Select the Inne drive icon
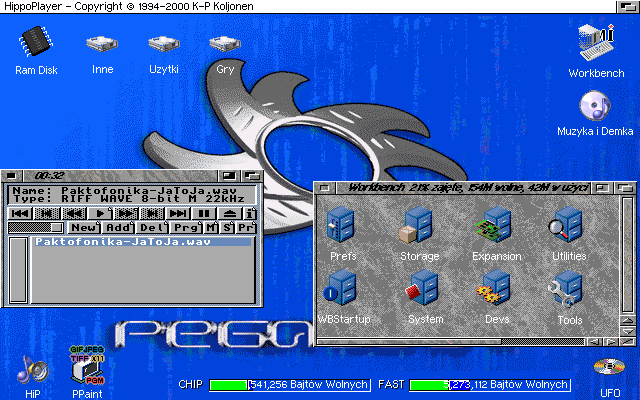The image size is (640, 400). click(102, 44)
